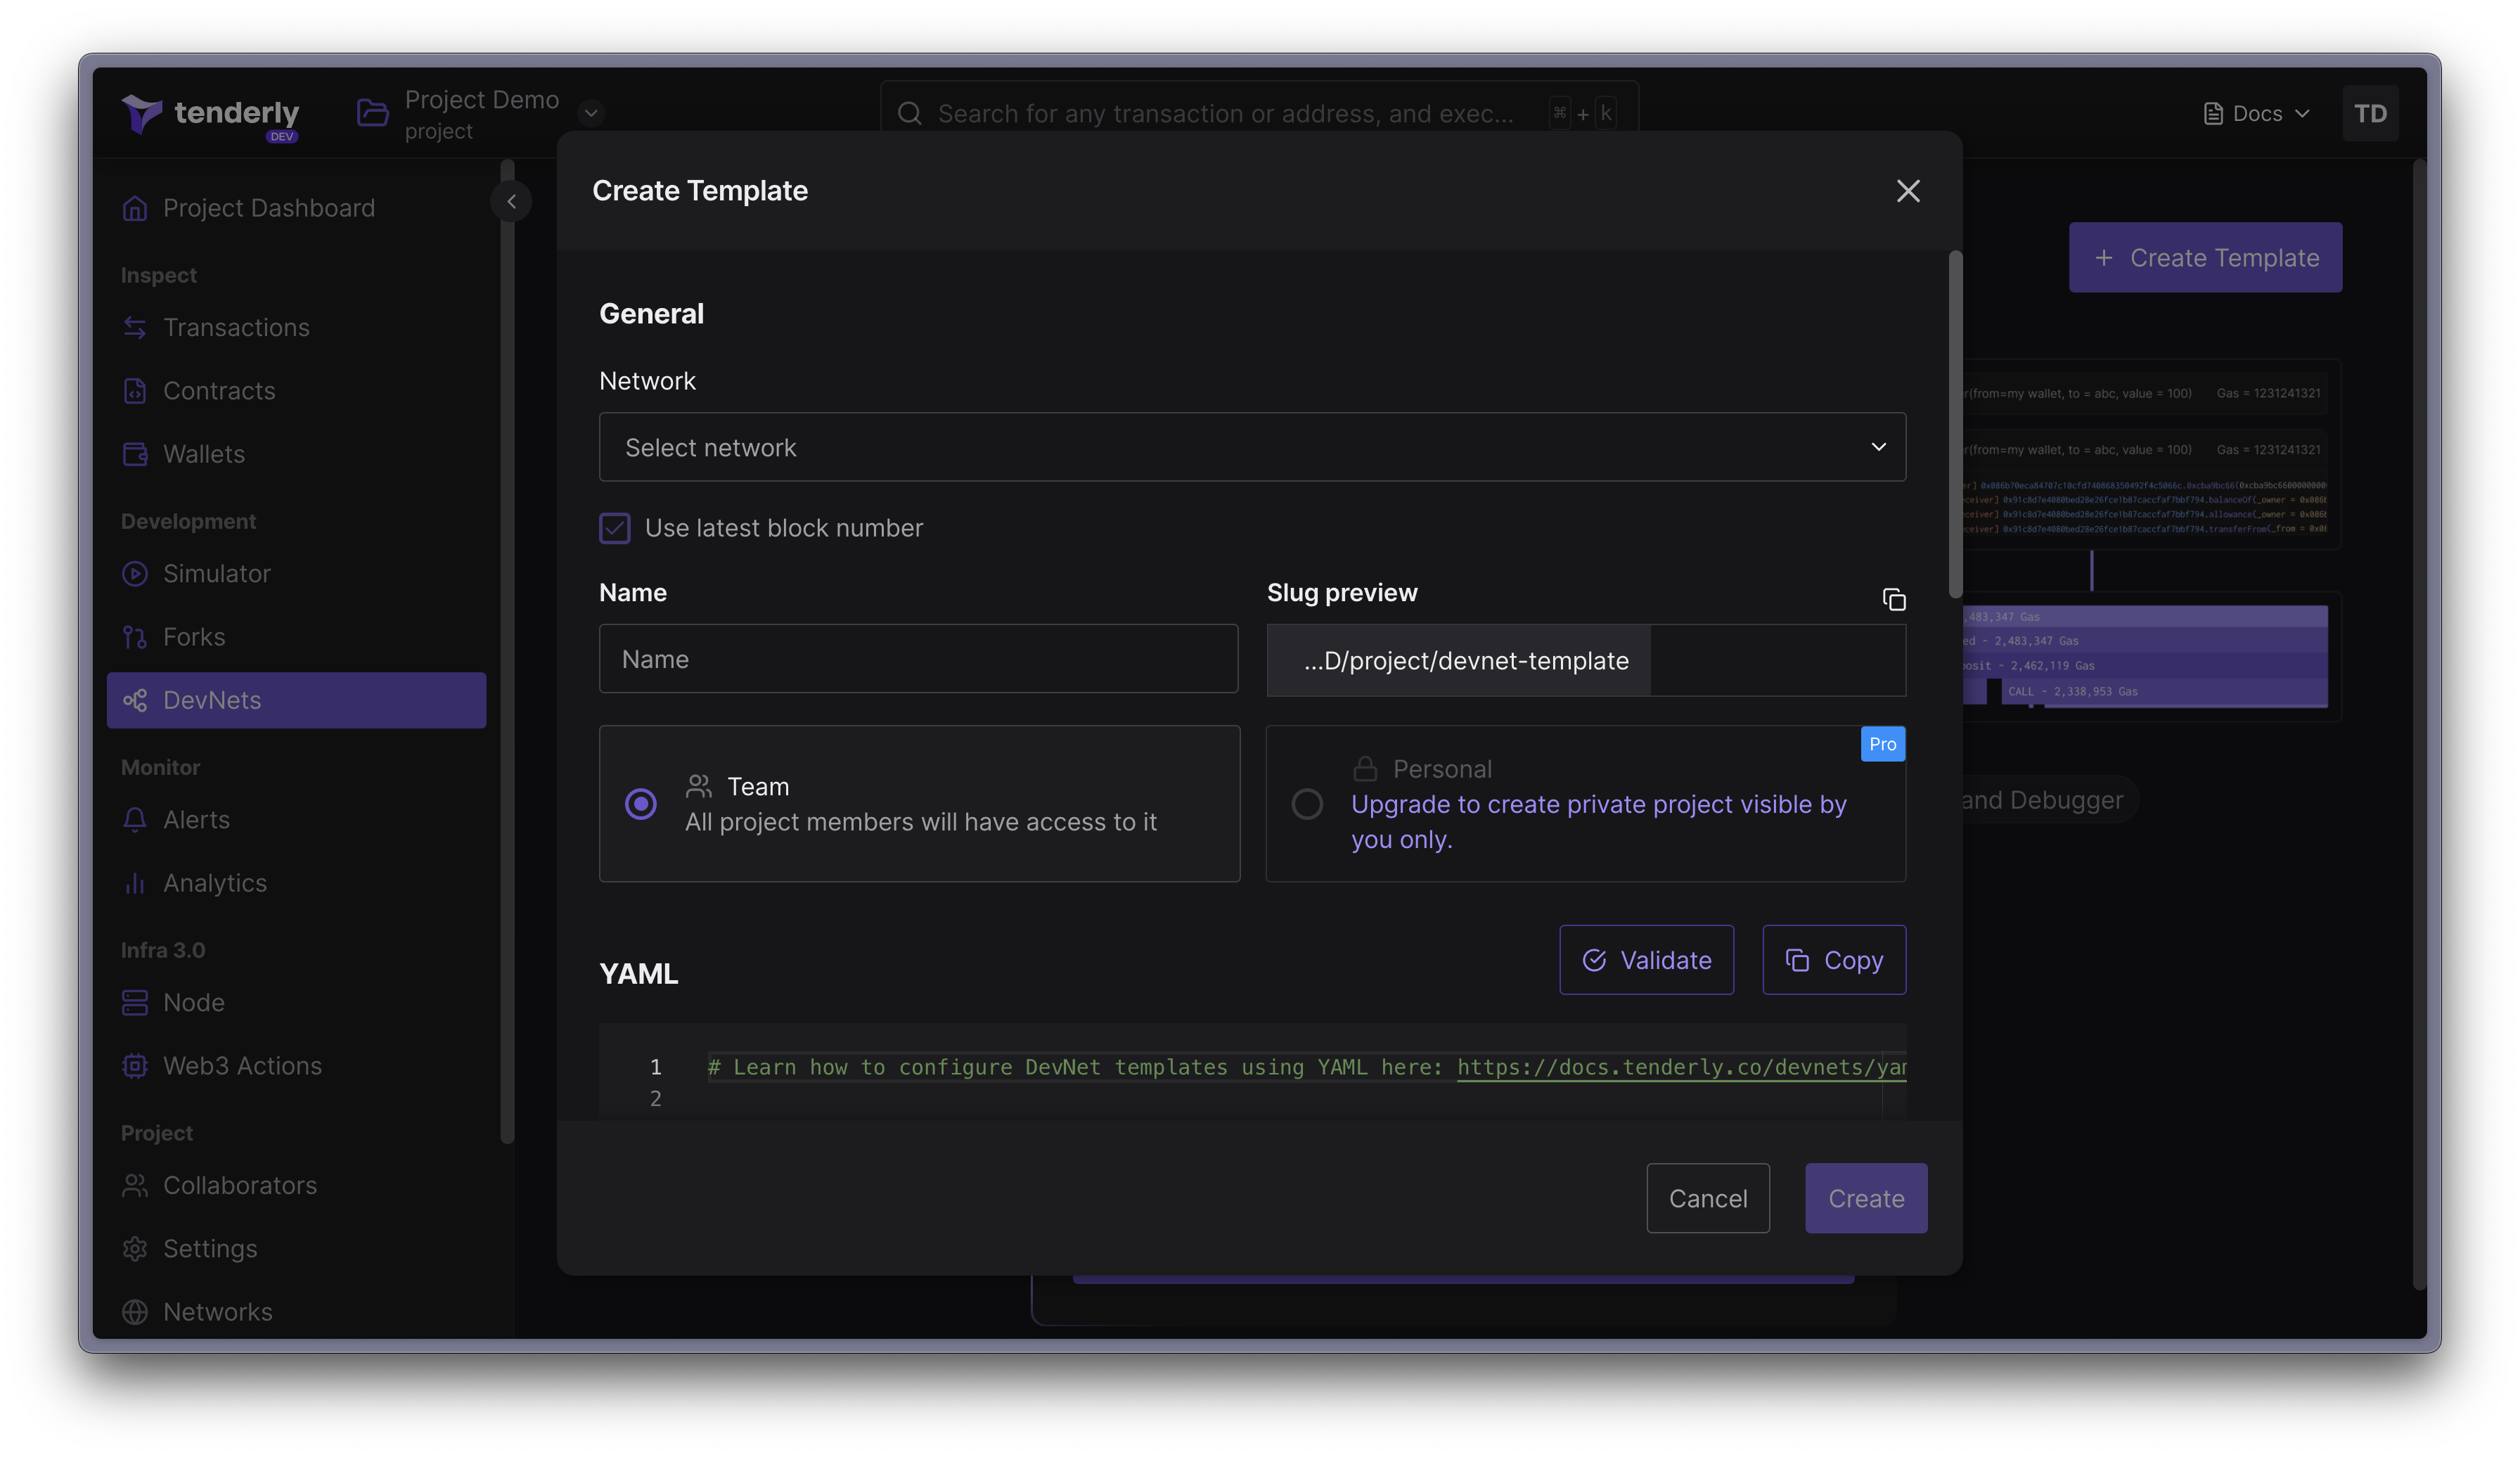Select DevNets in sidebar
2520x1457 pixels.
pyautogui.click(x=296, y=700)
